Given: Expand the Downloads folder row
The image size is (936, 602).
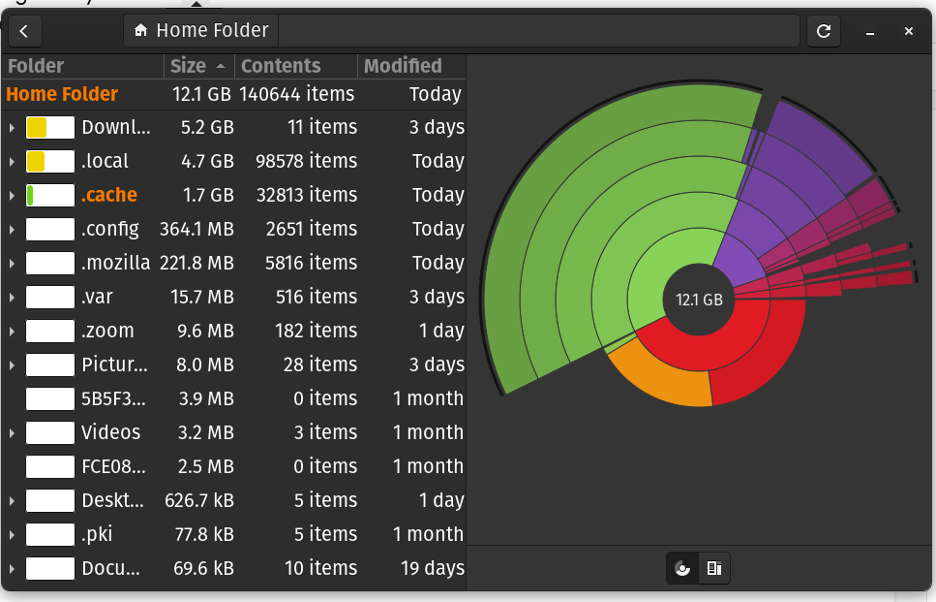Looking at the screenshot, I should [11, 127].
